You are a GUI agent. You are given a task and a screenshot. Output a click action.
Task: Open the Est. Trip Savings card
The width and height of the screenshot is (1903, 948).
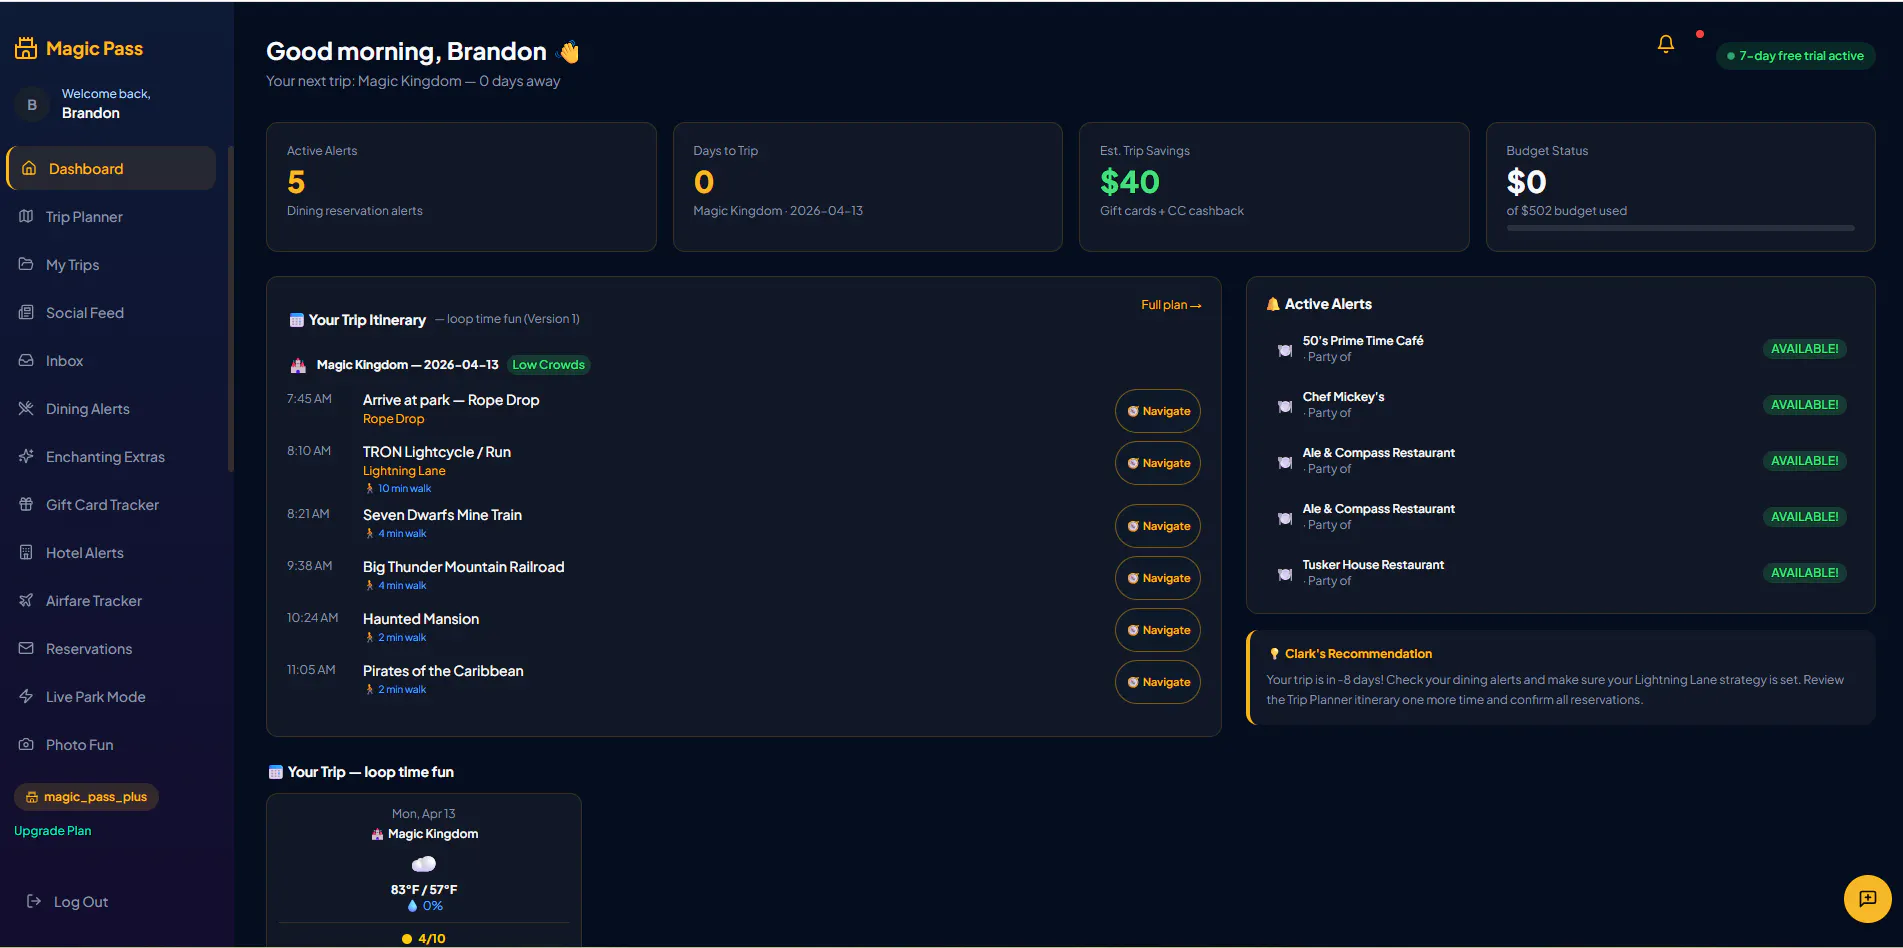point(1274,187)
